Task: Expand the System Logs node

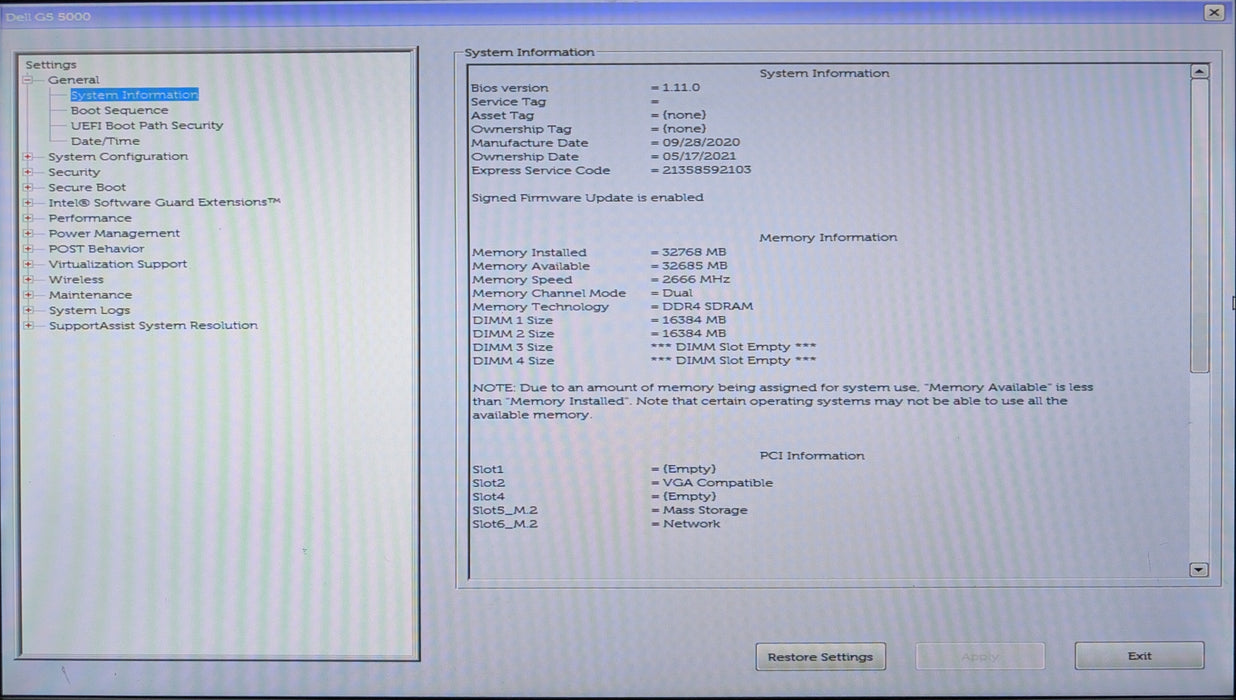Action: coord(28,310)
